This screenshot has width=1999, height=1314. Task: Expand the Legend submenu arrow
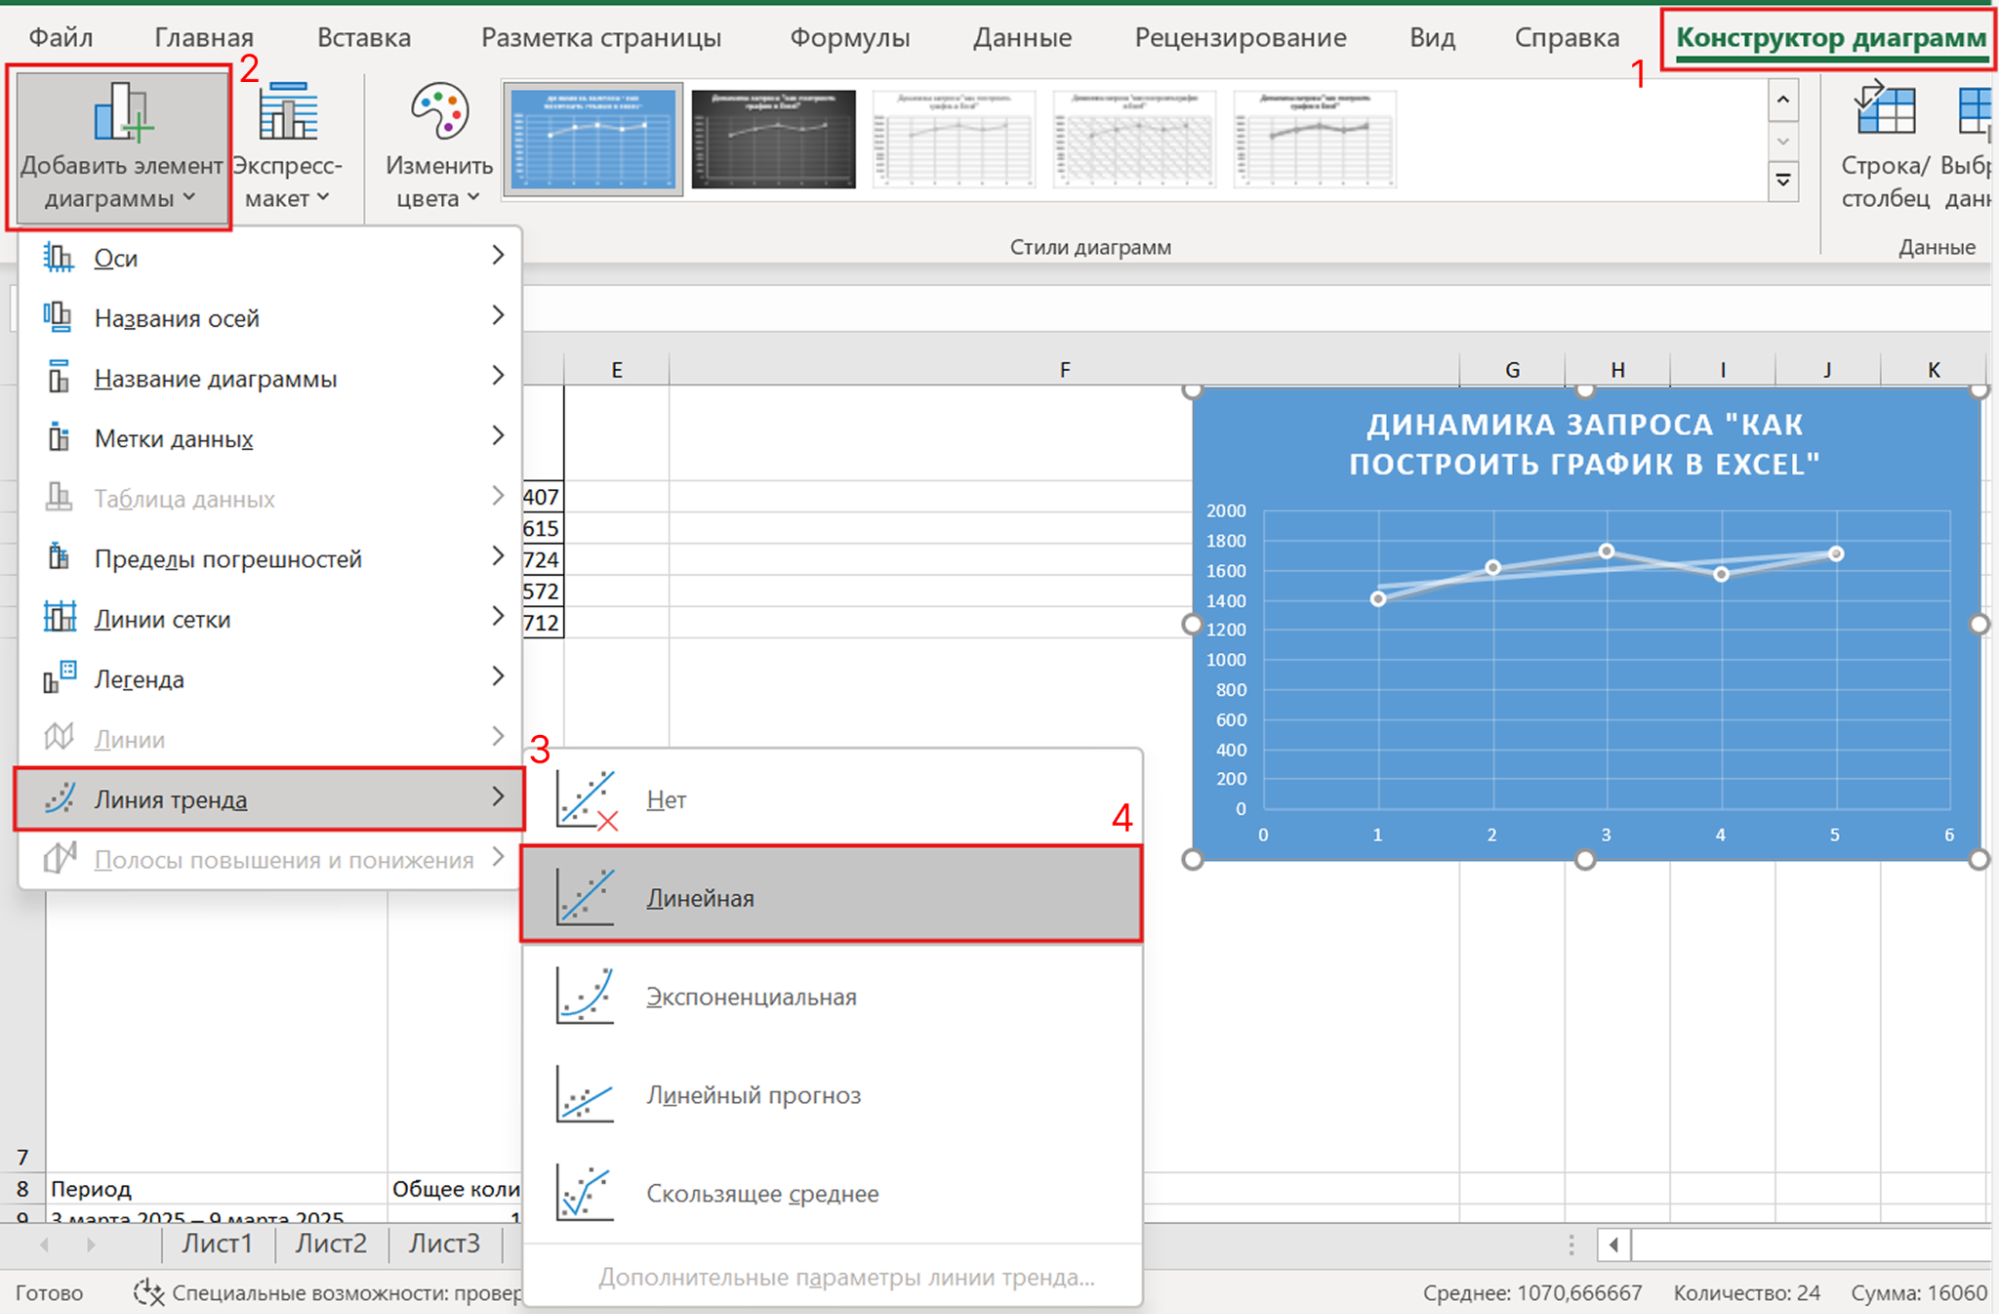(x=498, y=677)
